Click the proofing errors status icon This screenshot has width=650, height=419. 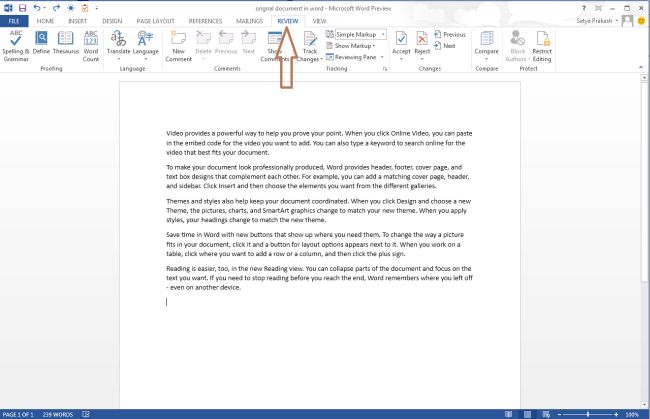click(86, 414)
